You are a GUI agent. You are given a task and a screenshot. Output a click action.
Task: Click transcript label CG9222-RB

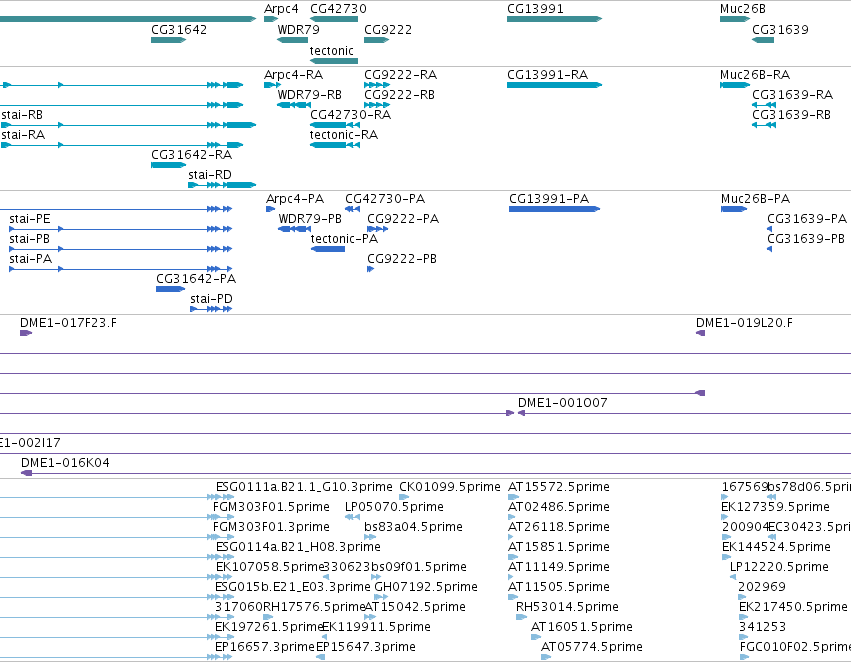pyautogui.click(x=399, y=95)
